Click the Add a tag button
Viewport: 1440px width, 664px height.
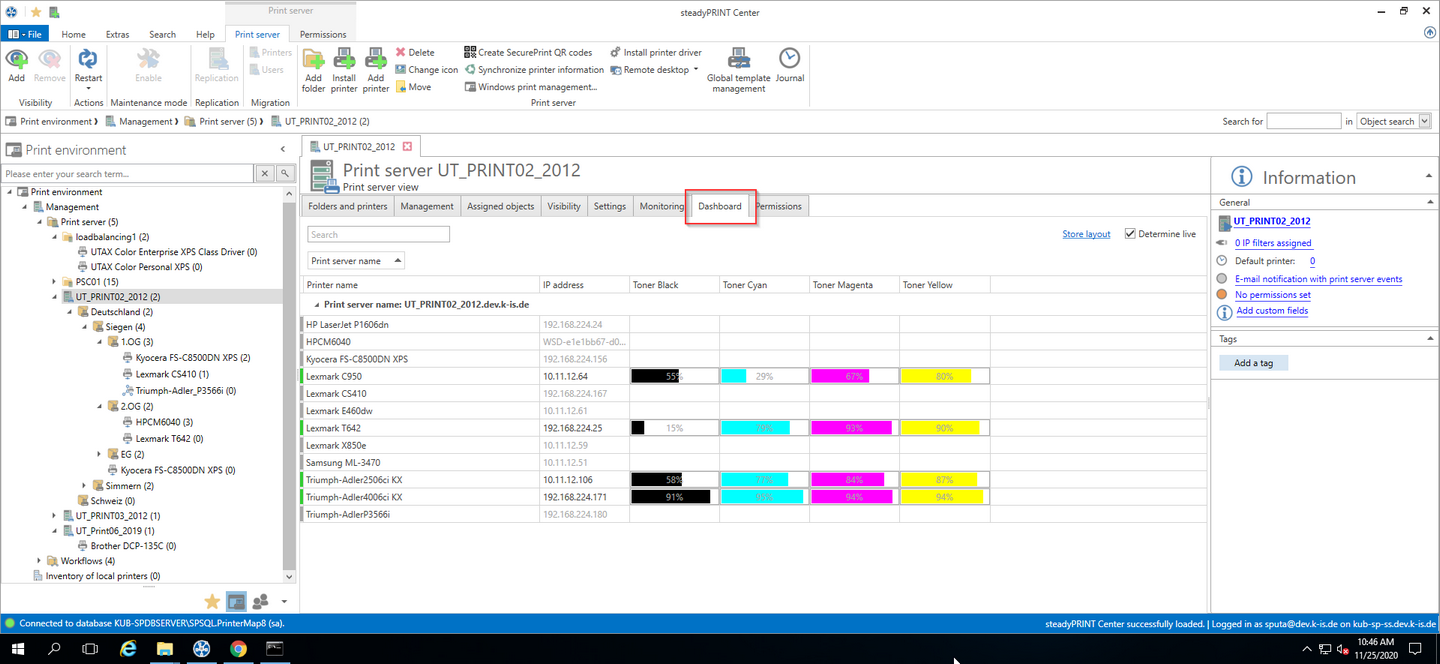pos(1253,363)
